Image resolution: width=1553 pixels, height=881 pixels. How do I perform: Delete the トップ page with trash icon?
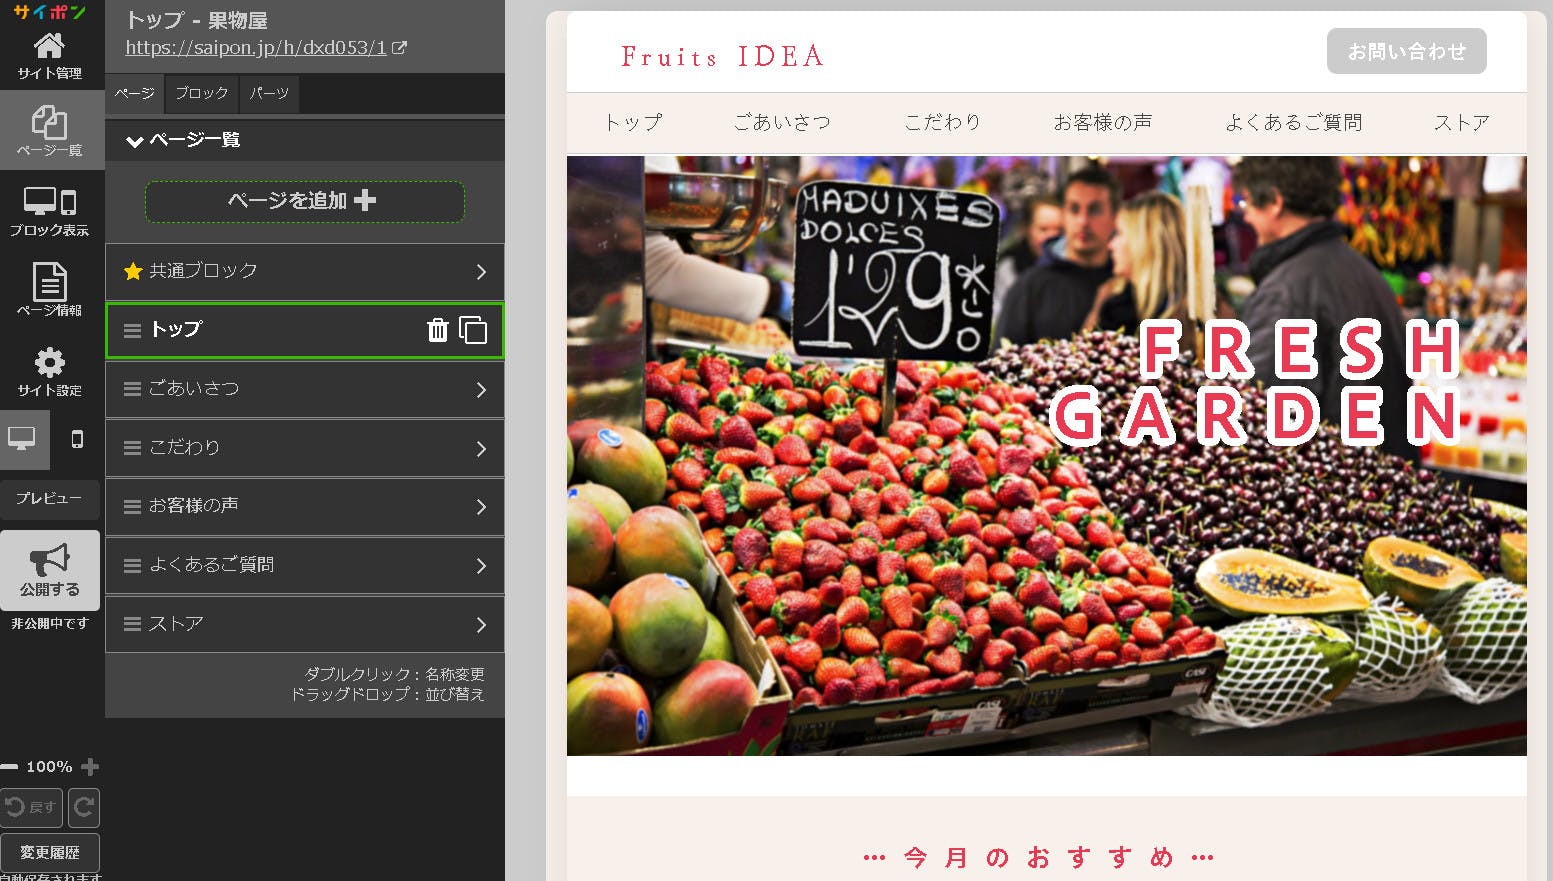pos(437,330)
